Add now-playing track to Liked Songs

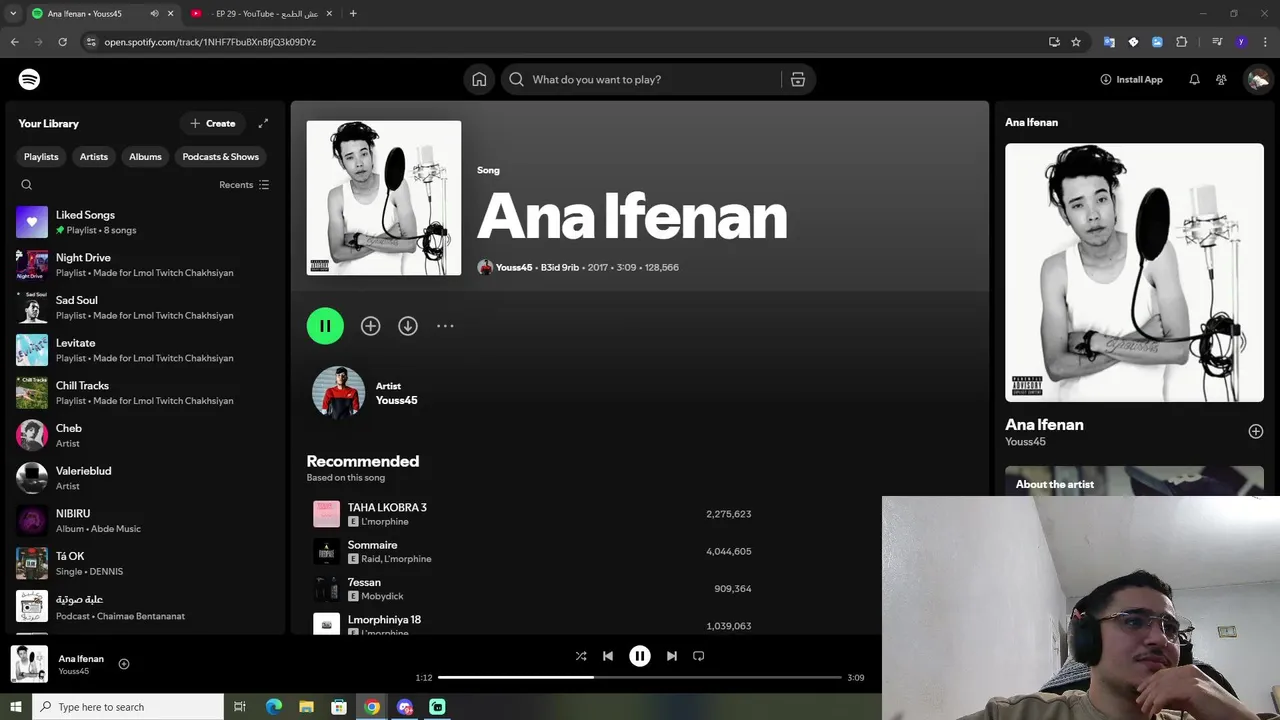[x=124, y=664]
